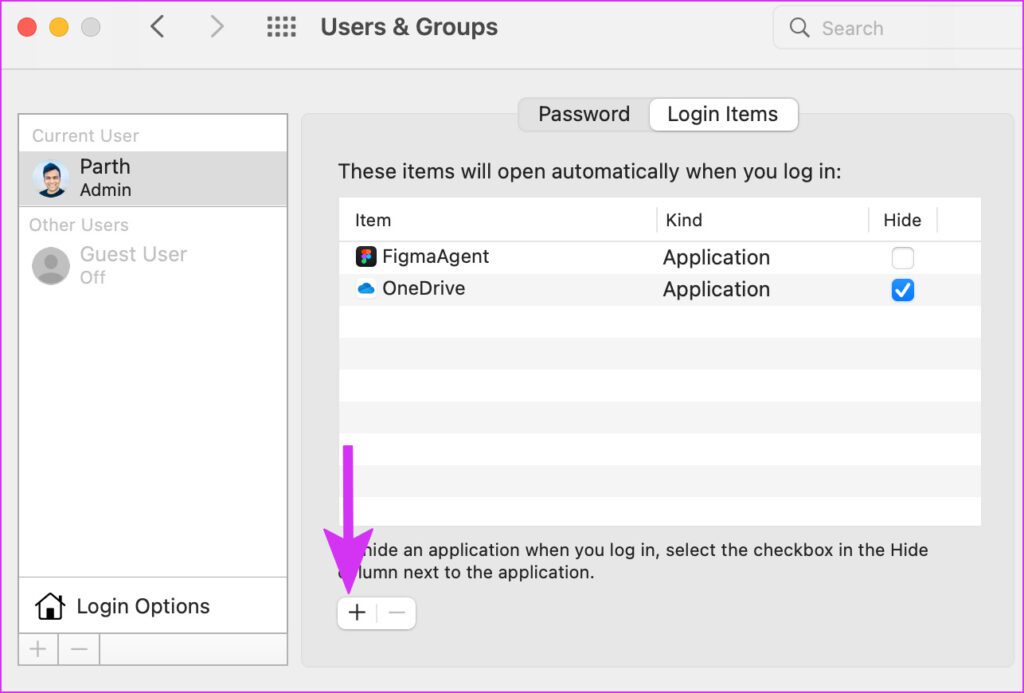1024x693 pixels.
Task: Enable the Hide checkbox for FigmaAgent
Action: tap(903, 257)
